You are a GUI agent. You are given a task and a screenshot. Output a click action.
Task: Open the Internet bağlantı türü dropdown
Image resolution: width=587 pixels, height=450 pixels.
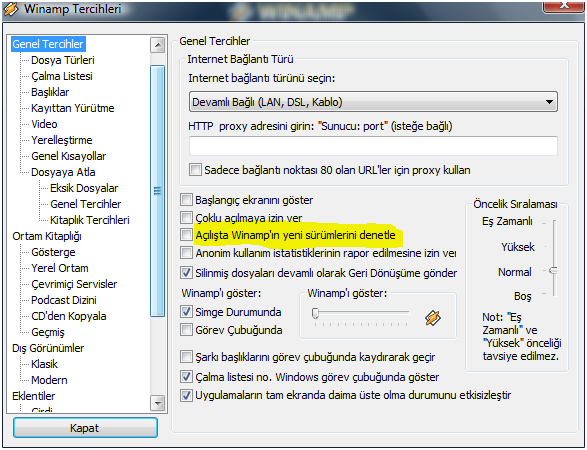tap(373, 102)
